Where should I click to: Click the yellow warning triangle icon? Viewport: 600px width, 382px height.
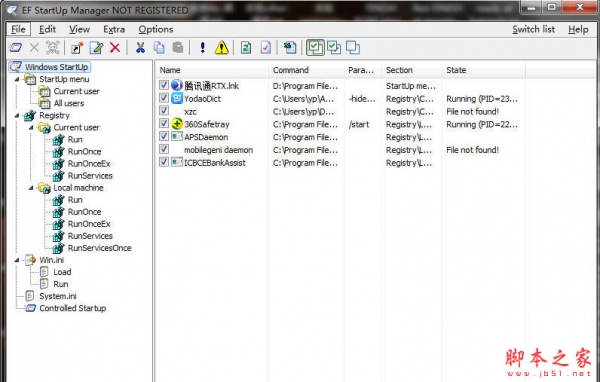tap(222, 48)
